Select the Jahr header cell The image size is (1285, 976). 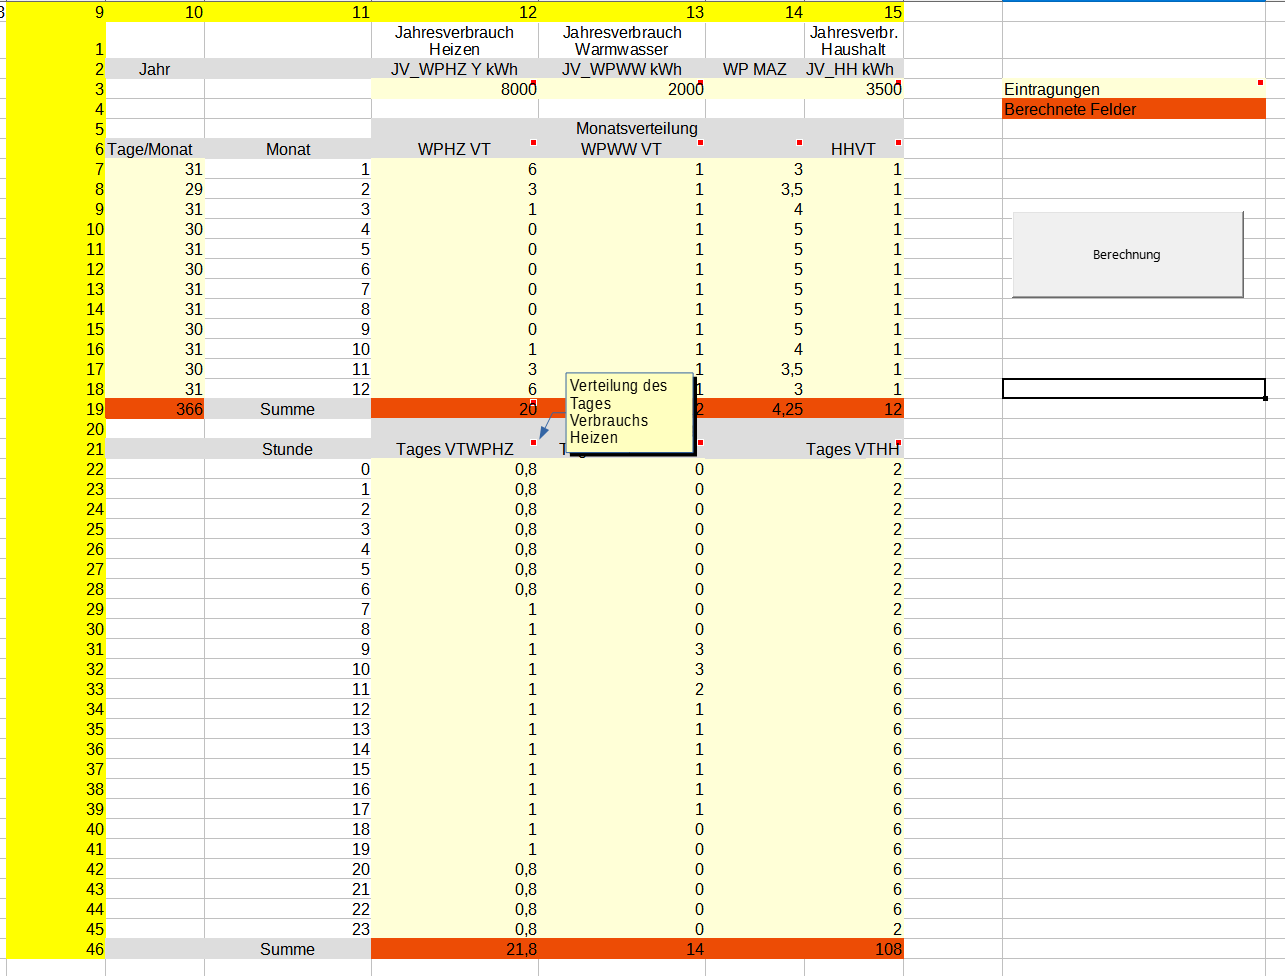[155, 69]
